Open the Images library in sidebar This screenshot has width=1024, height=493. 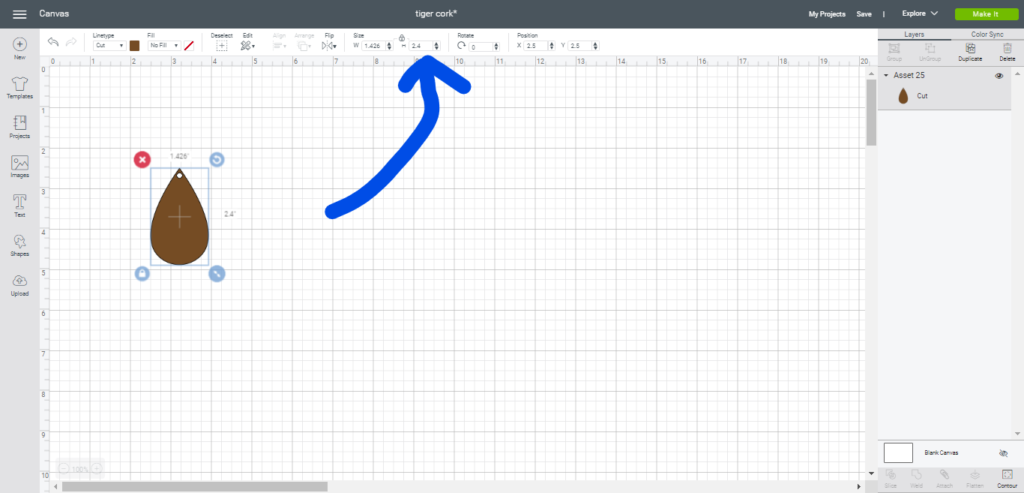[x=19, y=165]
